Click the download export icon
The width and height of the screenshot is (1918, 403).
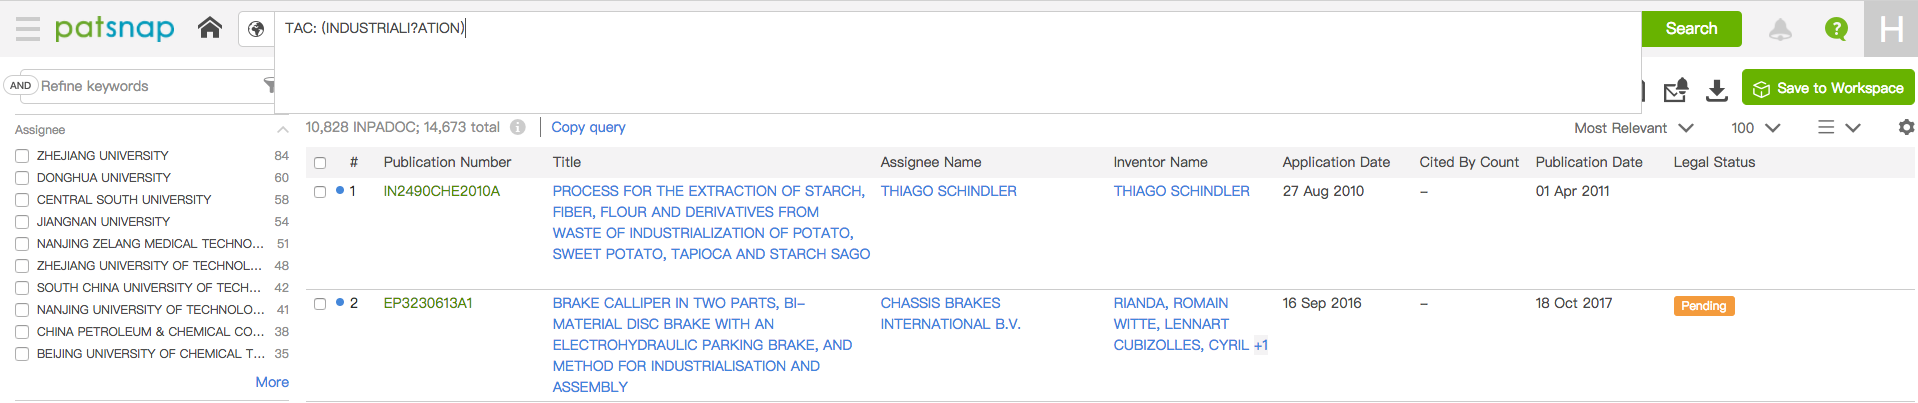point(1717,90)
